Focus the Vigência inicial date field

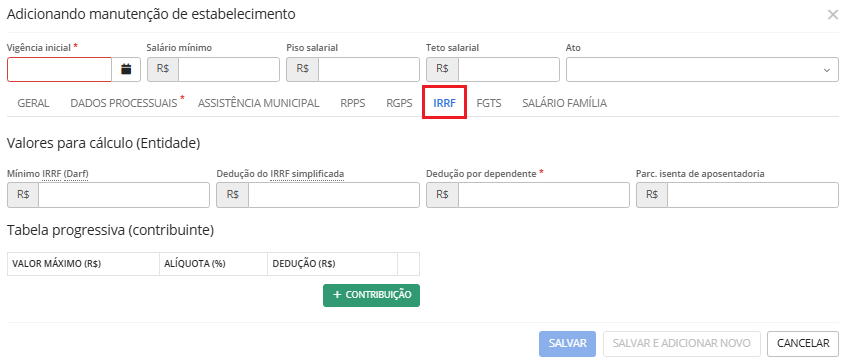tap(60, 69)
